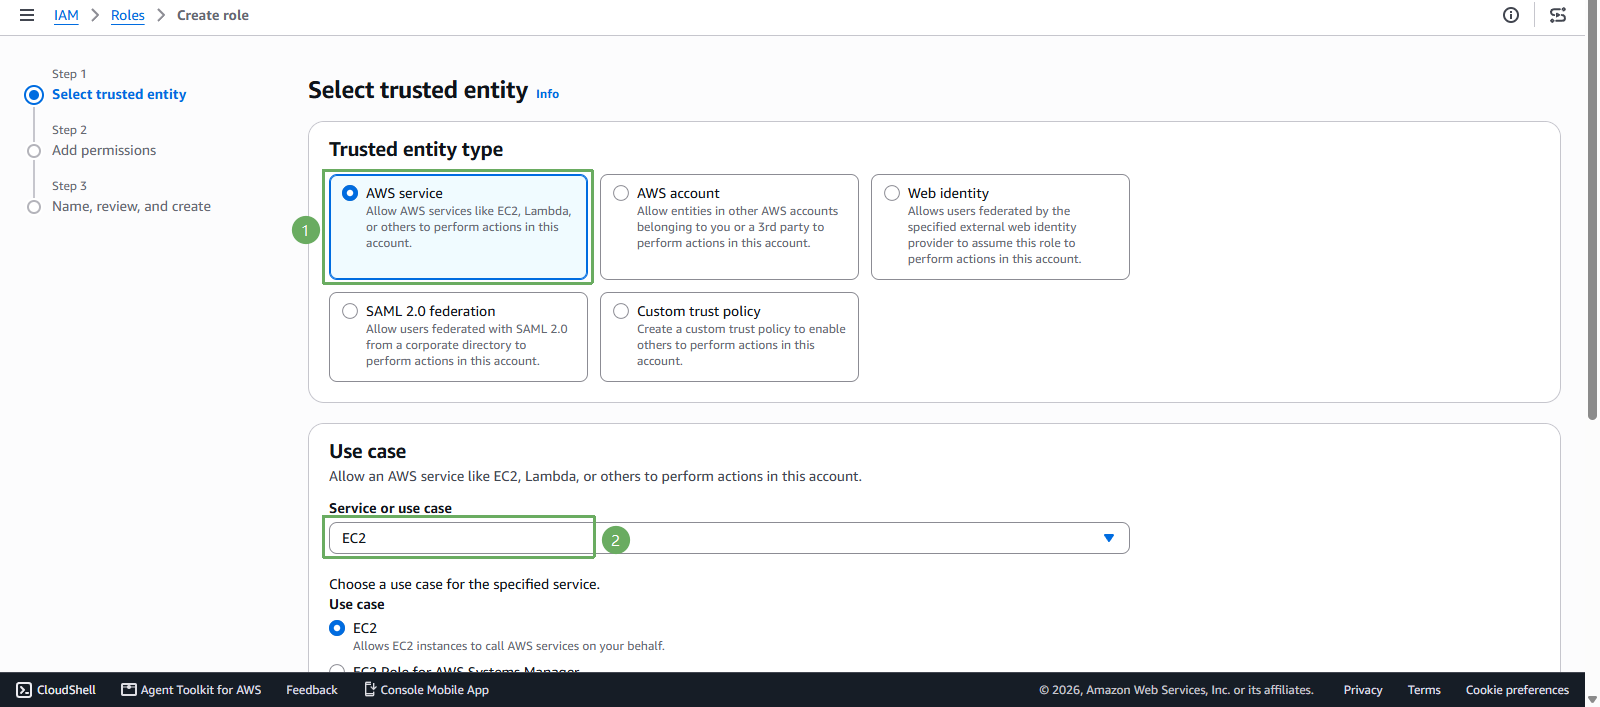Open Agent Toolkit for AWS

click(191, 690)
